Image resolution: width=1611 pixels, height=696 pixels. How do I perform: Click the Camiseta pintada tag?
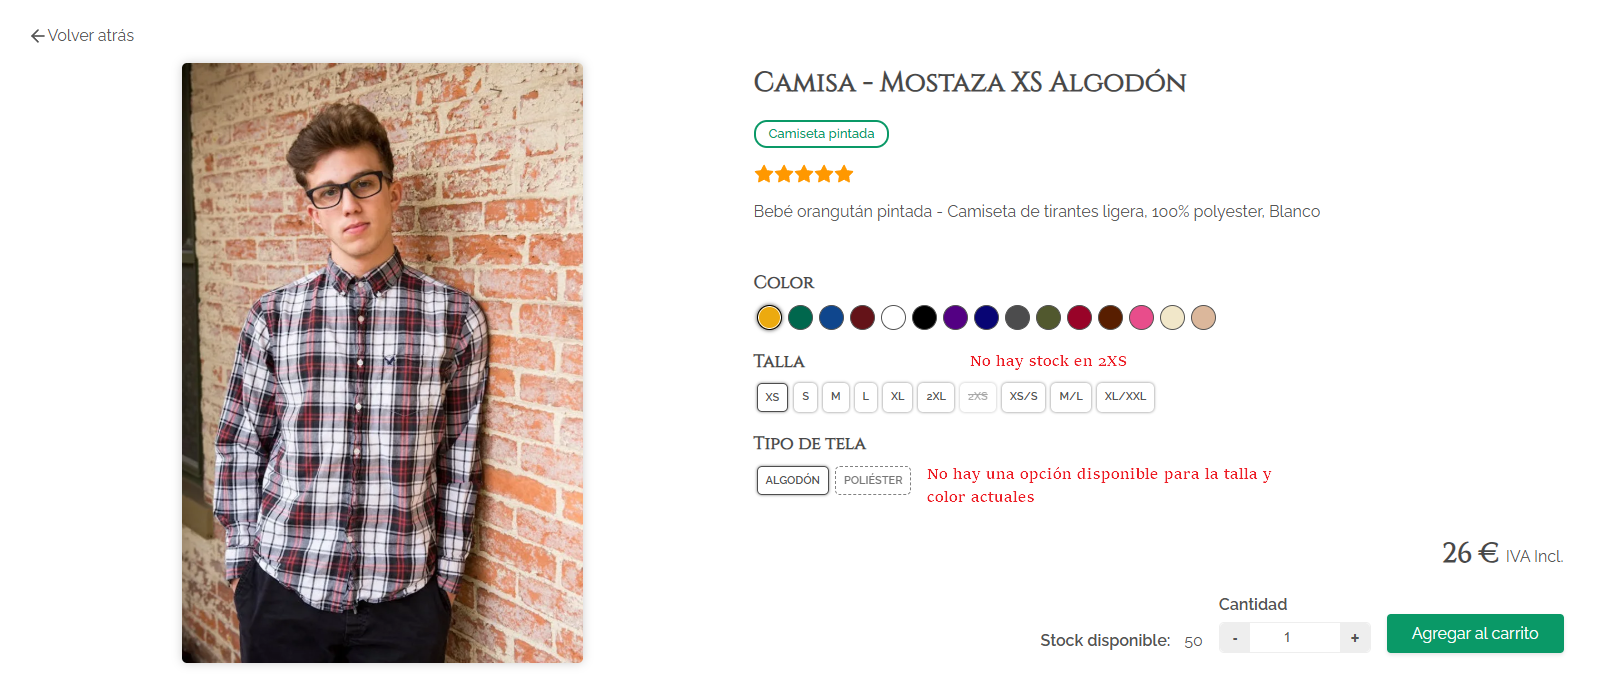coord(821,134)
